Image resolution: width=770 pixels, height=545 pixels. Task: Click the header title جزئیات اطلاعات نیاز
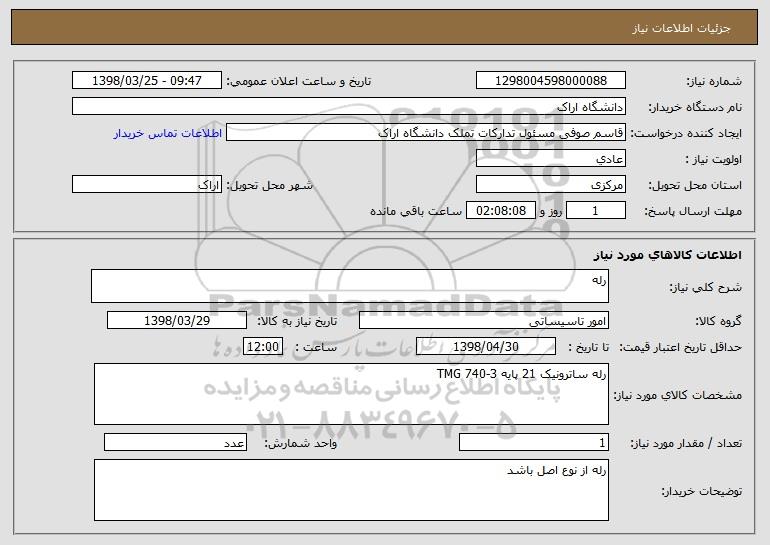(x=681, y=28)
